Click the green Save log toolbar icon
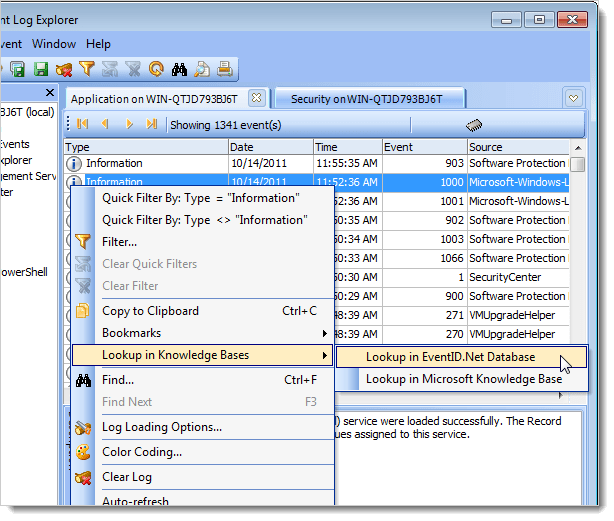614x521 pixels. (41, 69)
